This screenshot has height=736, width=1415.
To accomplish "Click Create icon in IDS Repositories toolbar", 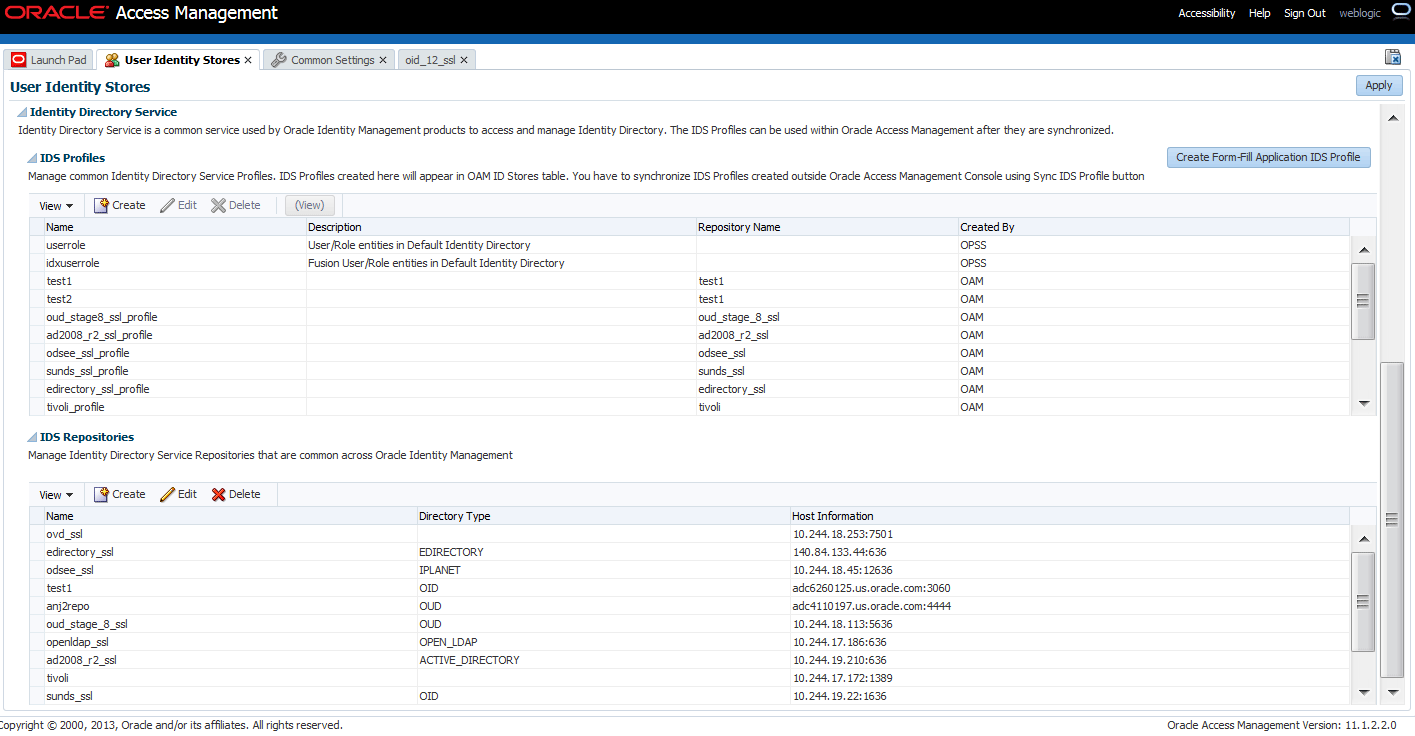I will tap(101, 494).
